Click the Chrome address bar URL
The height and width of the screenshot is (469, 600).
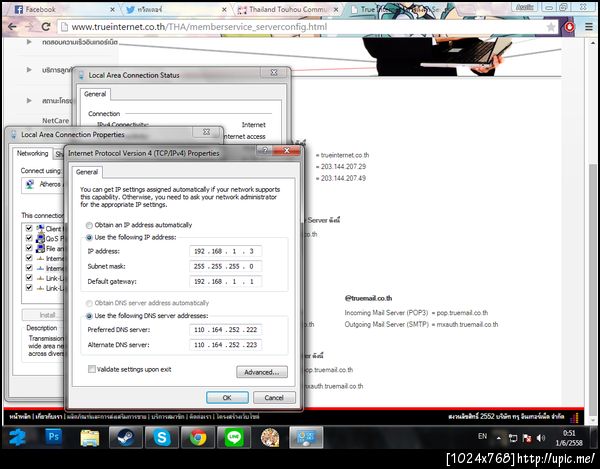pos(199,27)
